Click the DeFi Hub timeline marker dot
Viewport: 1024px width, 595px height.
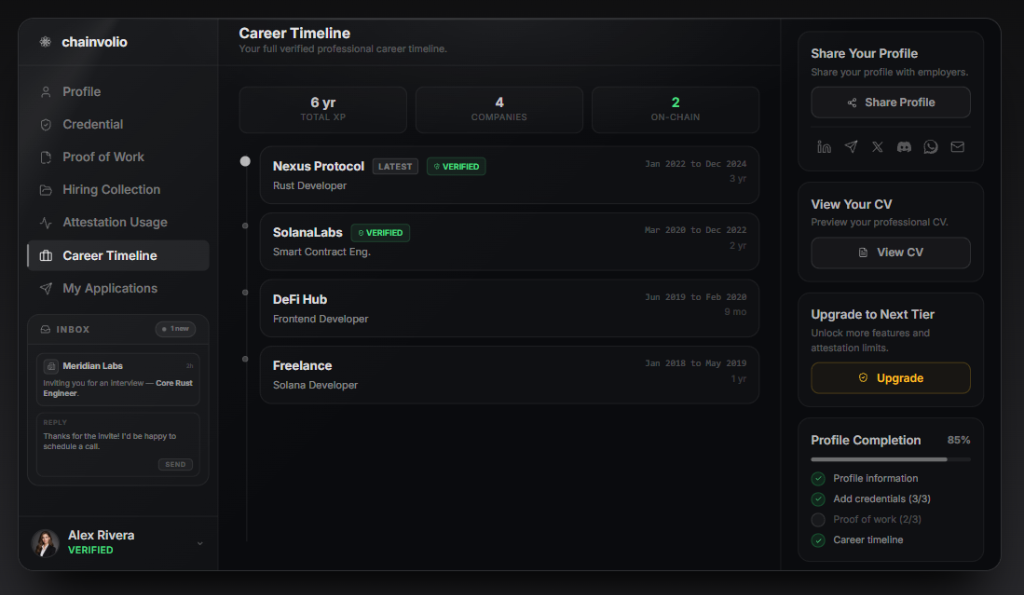click(x=245, y=293)
